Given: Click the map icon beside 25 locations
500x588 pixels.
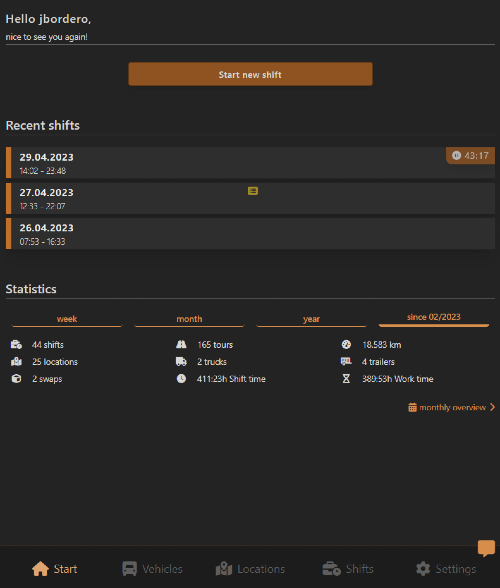Looking at the screenshot, I should click(x=16, y=362).
